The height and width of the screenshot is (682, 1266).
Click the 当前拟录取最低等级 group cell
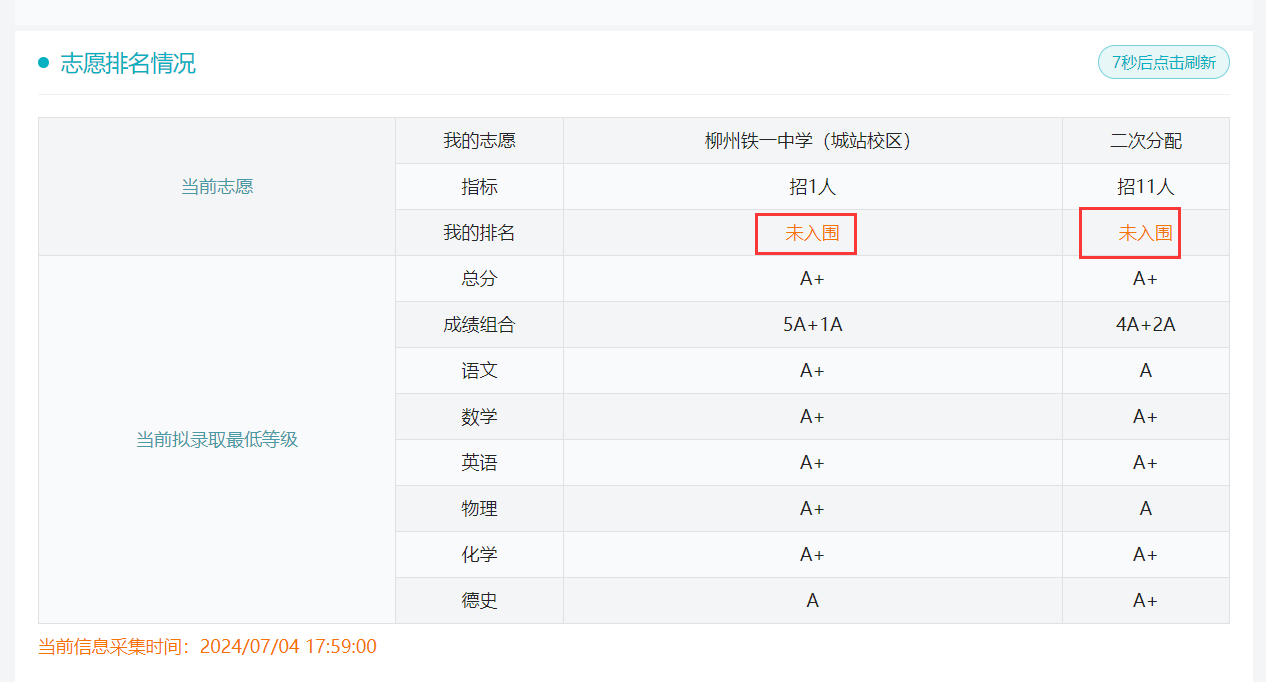(x=217, y=439)
